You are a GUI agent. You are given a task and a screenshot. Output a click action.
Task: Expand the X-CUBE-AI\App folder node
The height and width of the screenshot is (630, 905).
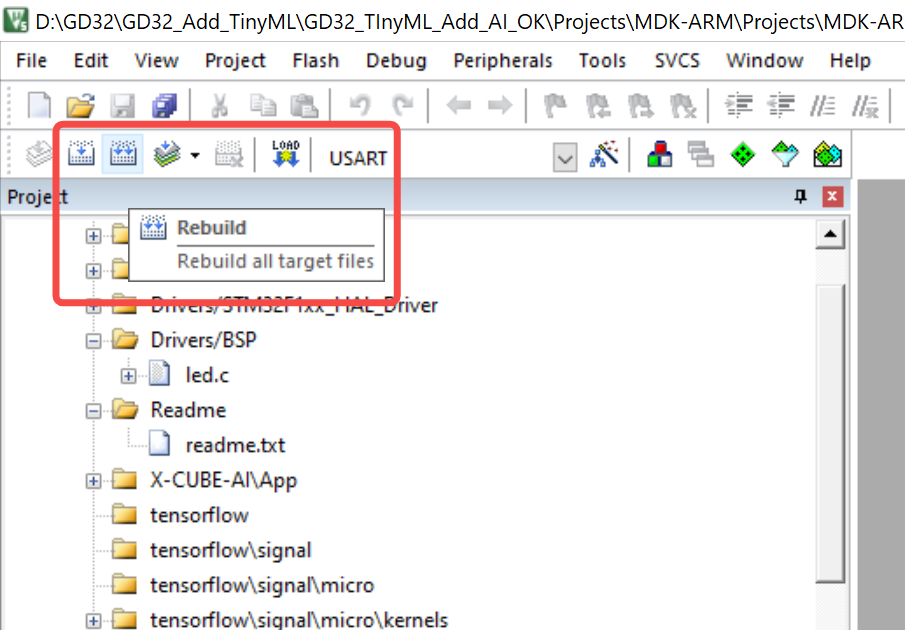[x=94, y=481]
